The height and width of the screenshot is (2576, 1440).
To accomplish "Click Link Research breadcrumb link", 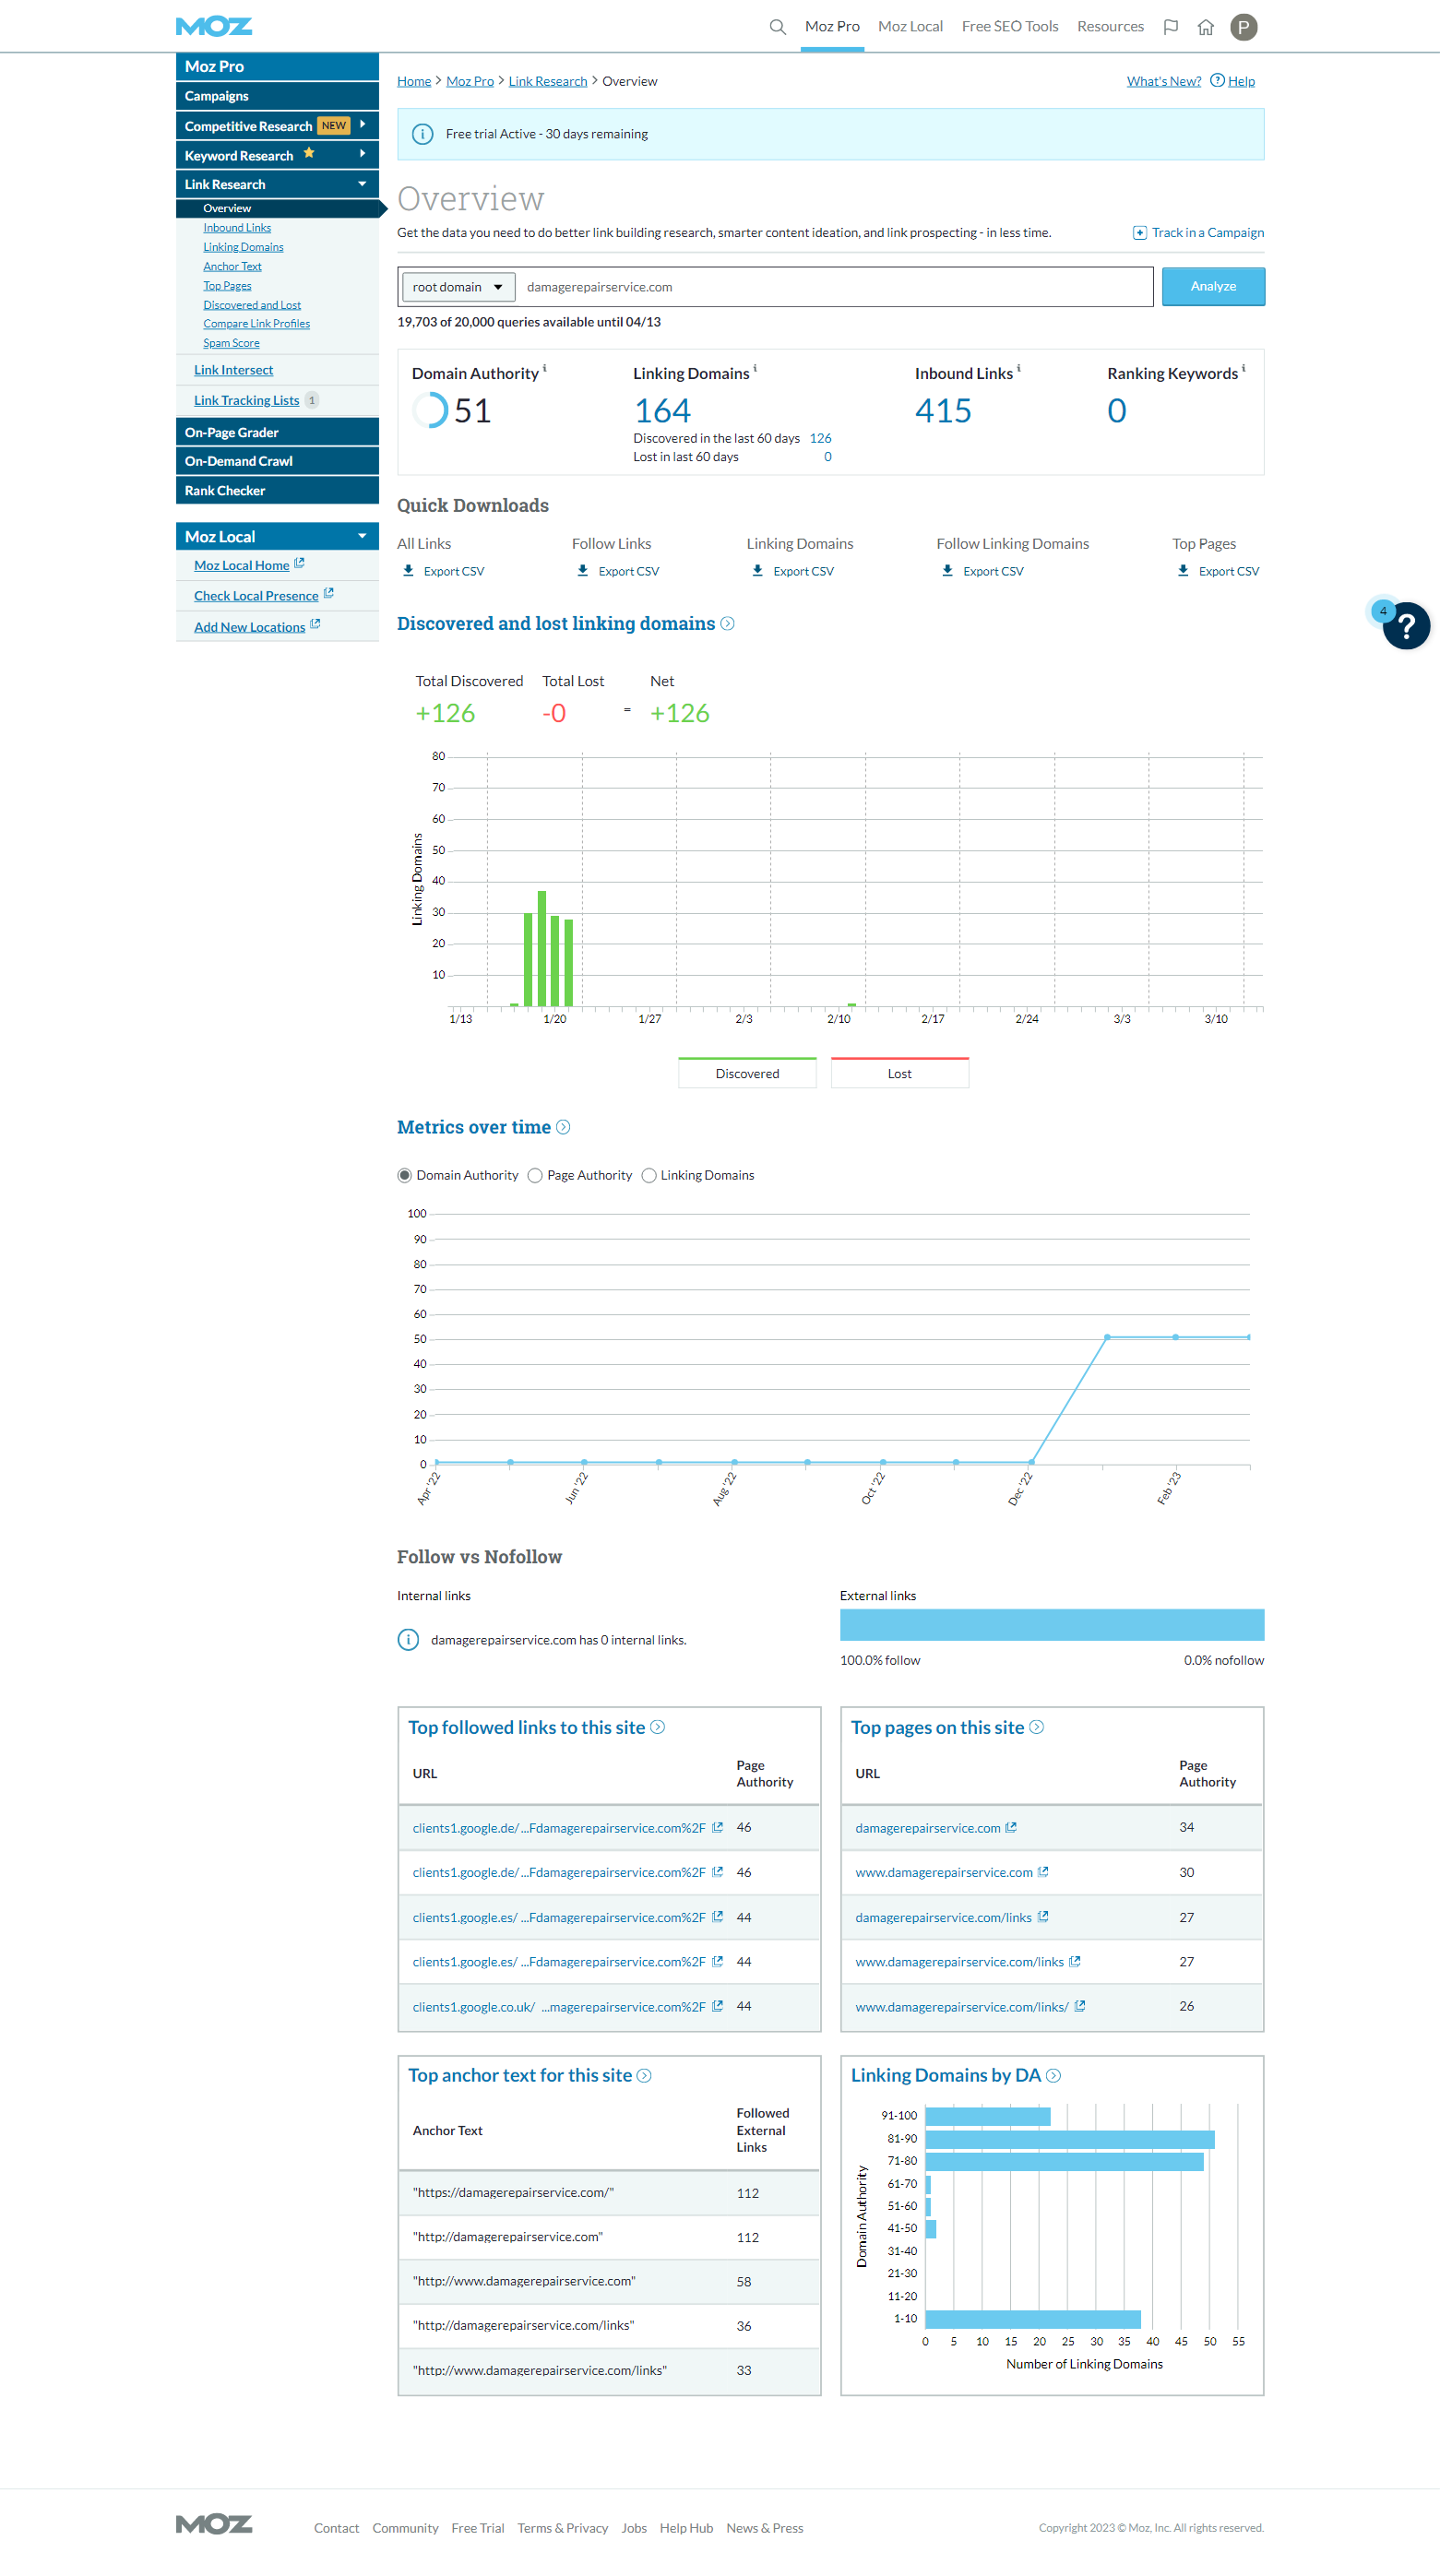I will coord(547,81).
